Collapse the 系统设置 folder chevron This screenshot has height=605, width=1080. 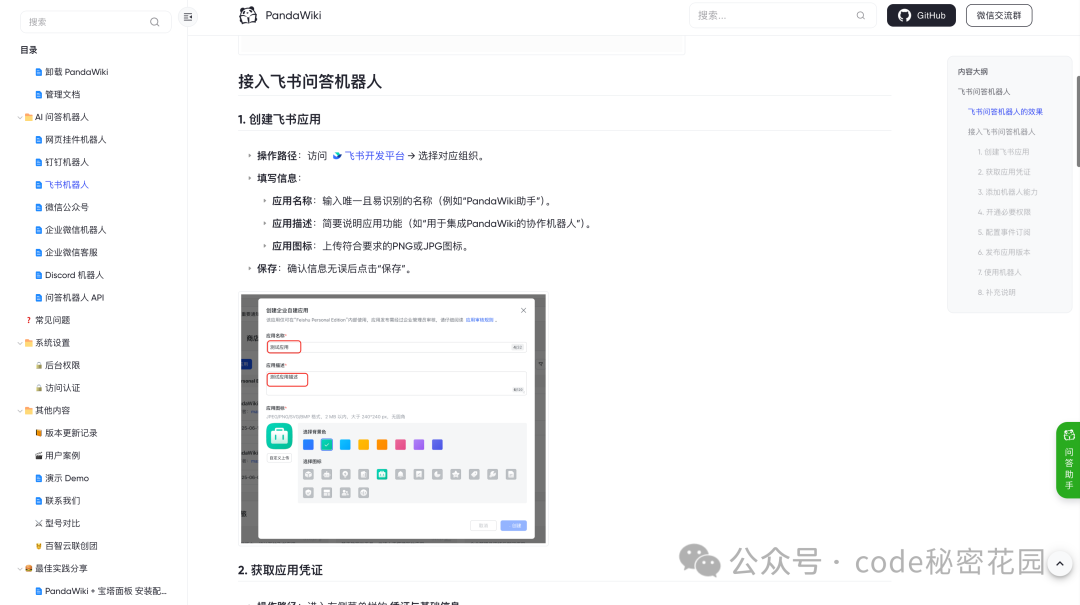coord(20,343)
